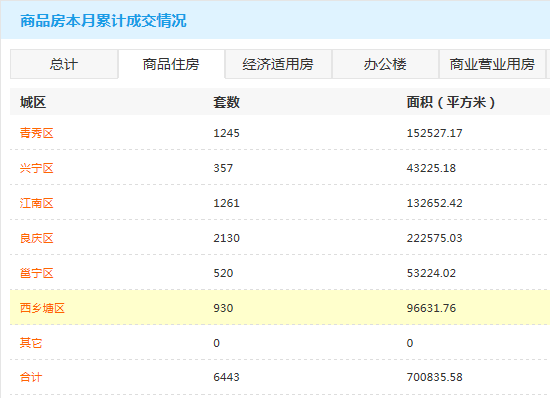Select the 53224.02 area value

point(431,273)
